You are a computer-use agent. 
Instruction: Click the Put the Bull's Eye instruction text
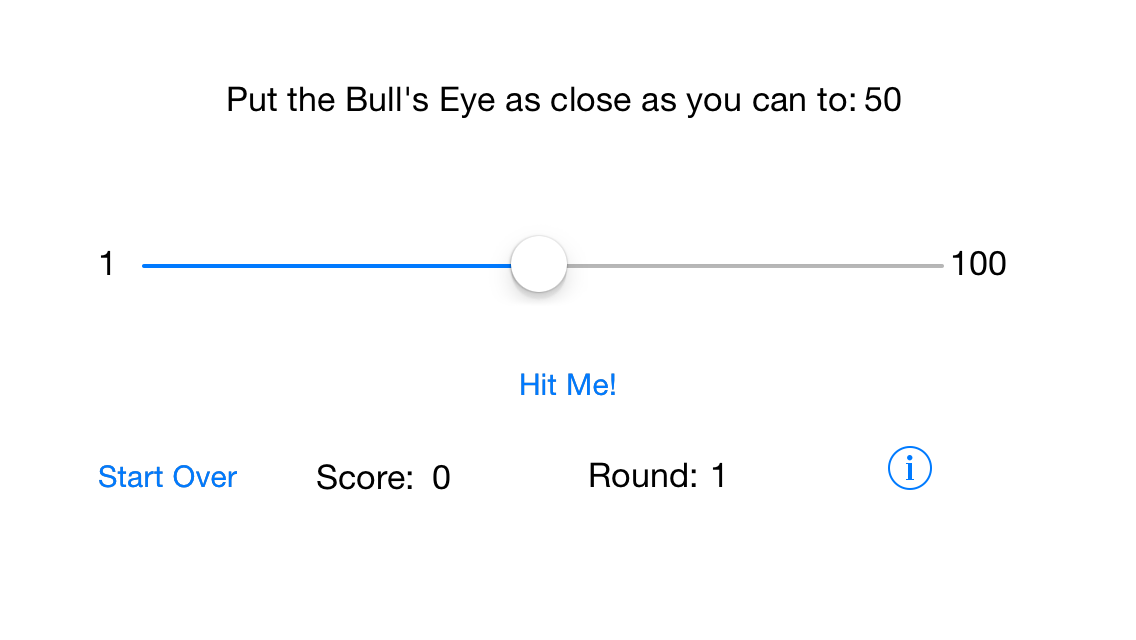tap(541, 101)
